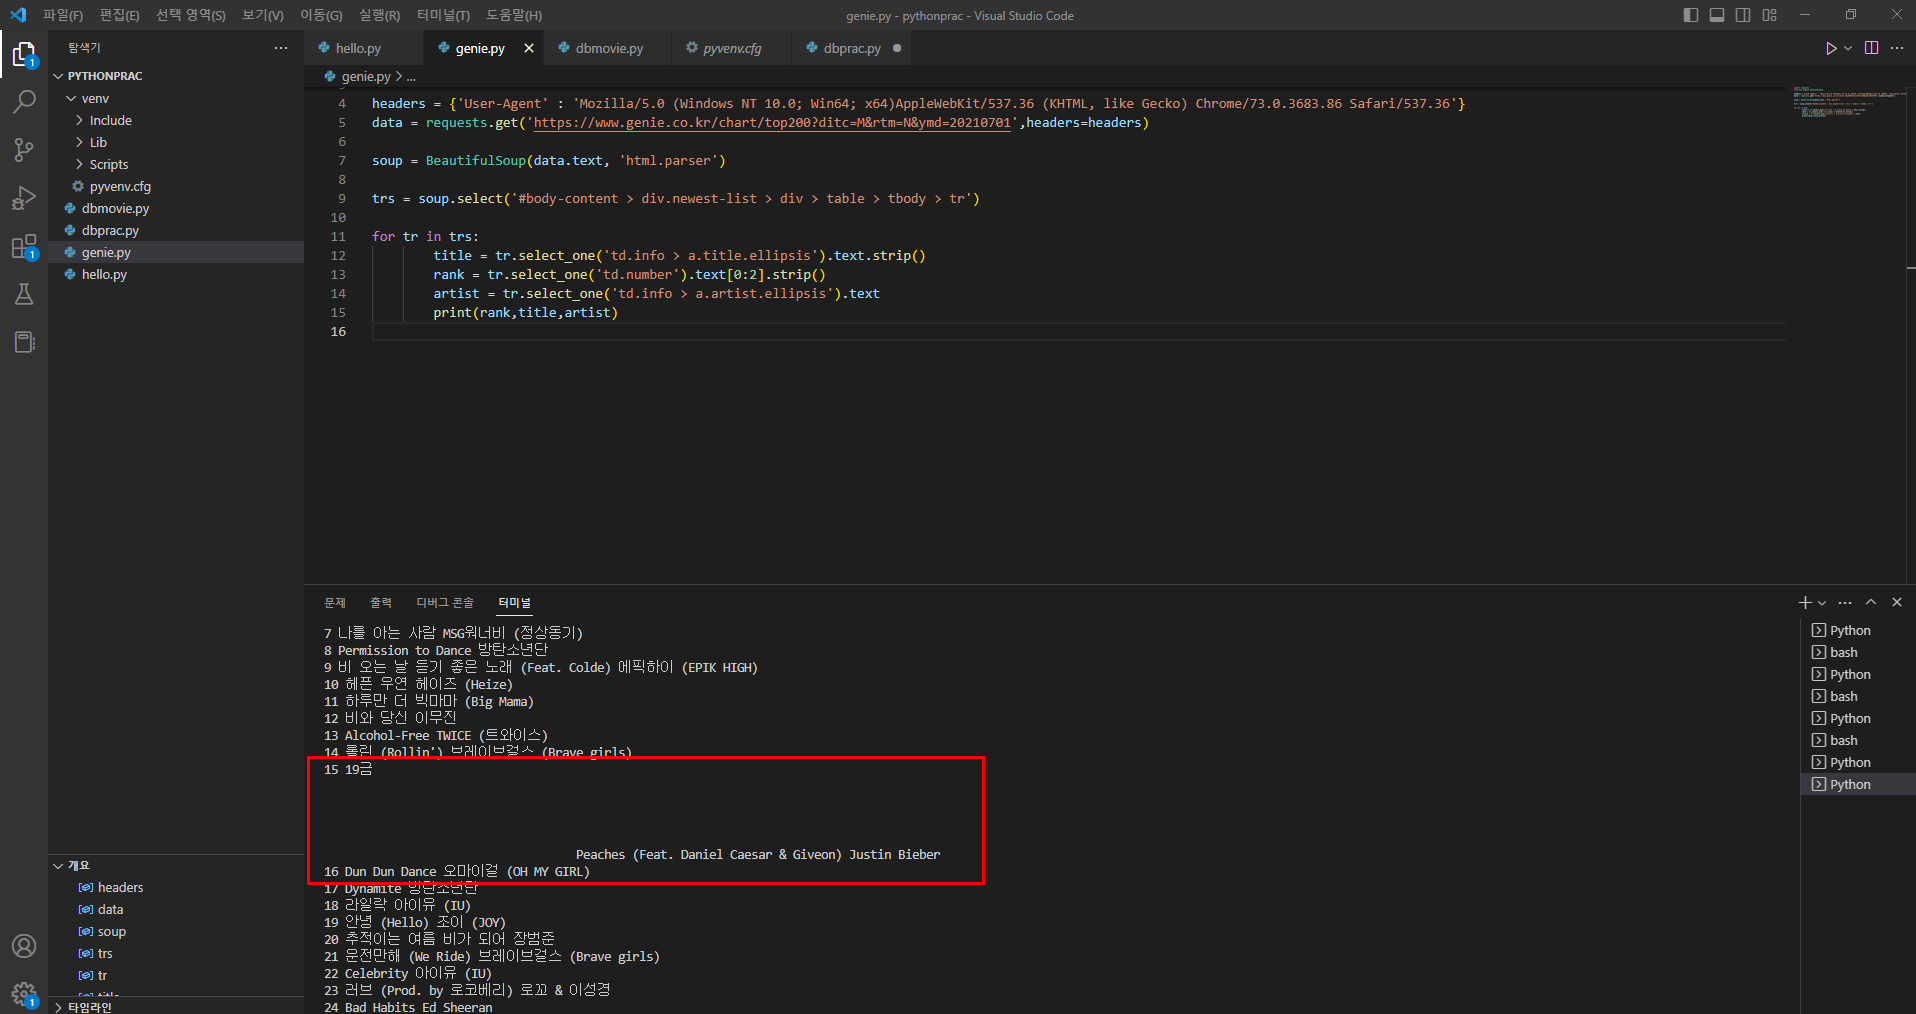Customize the editor layout icon
1916x1014 pixels.
(x=1770, y=15)
